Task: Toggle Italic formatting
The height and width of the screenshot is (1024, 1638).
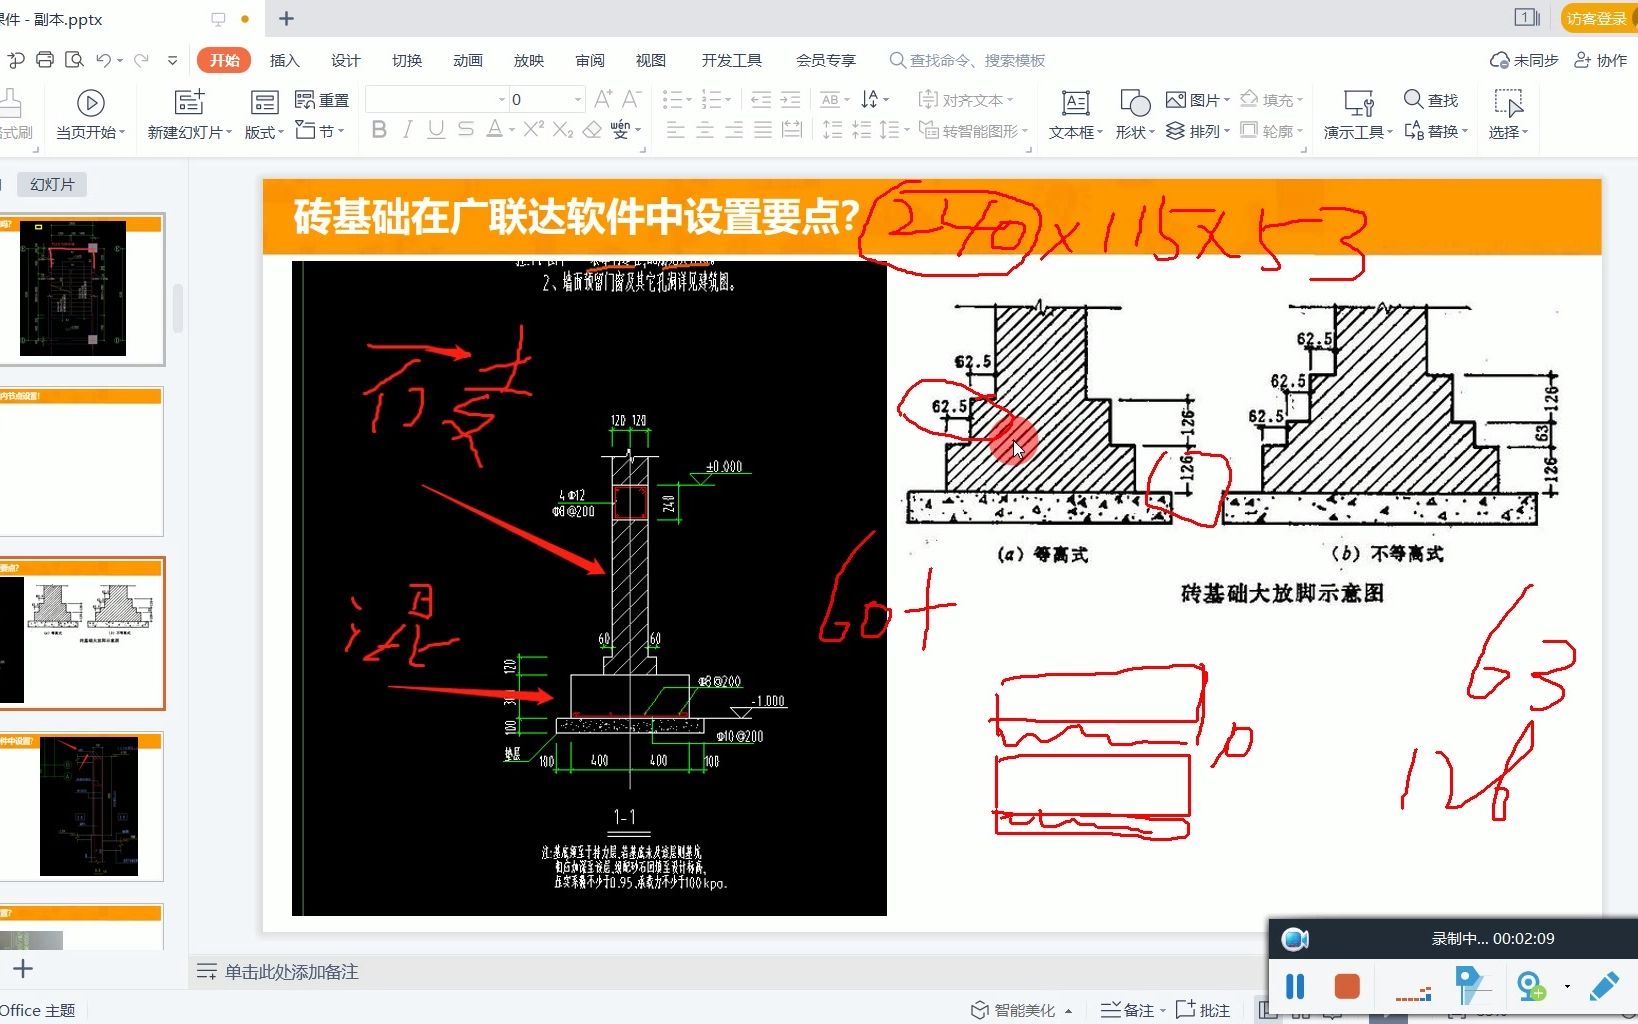Action: (407, 130)
